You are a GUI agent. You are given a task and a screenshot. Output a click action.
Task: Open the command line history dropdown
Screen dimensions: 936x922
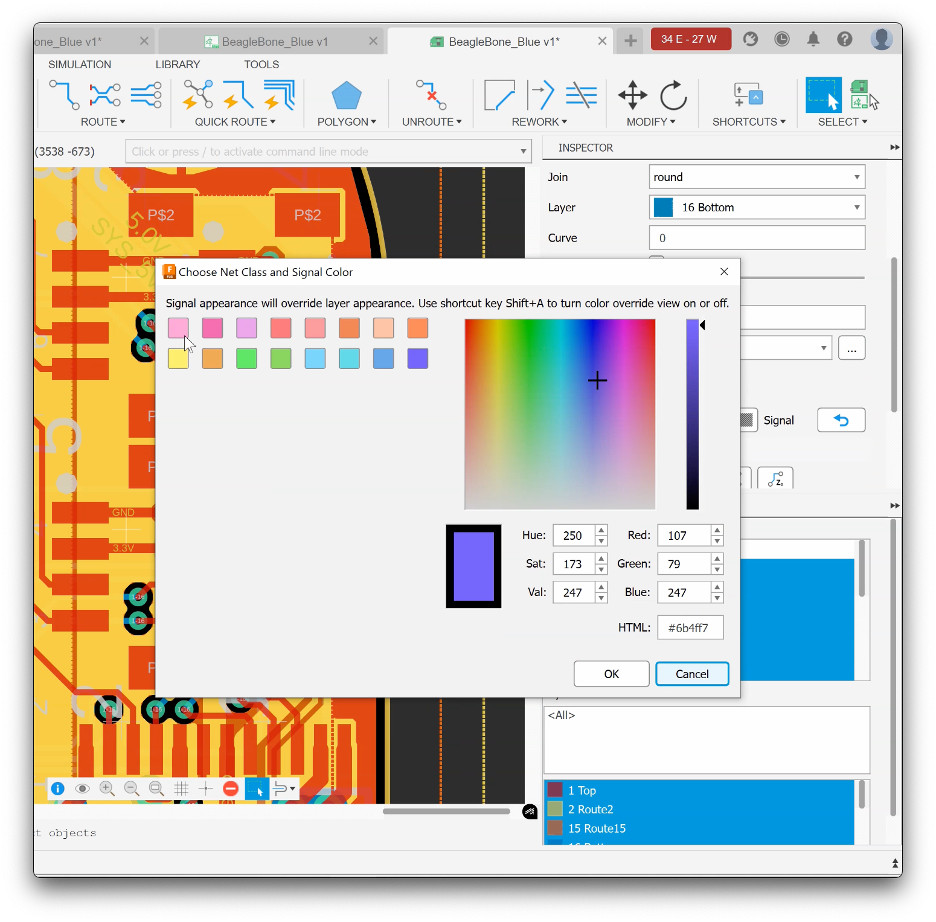[x=523, y=152]
